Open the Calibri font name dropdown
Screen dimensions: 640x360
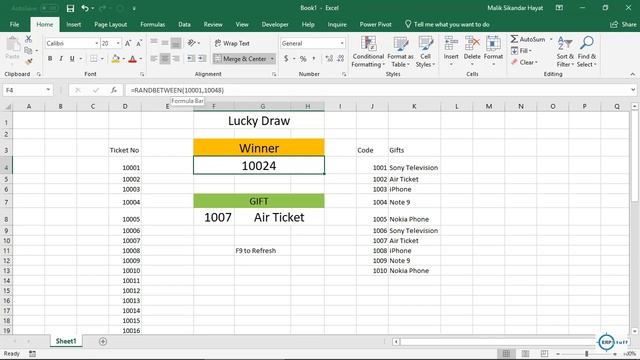pos(96,43)
